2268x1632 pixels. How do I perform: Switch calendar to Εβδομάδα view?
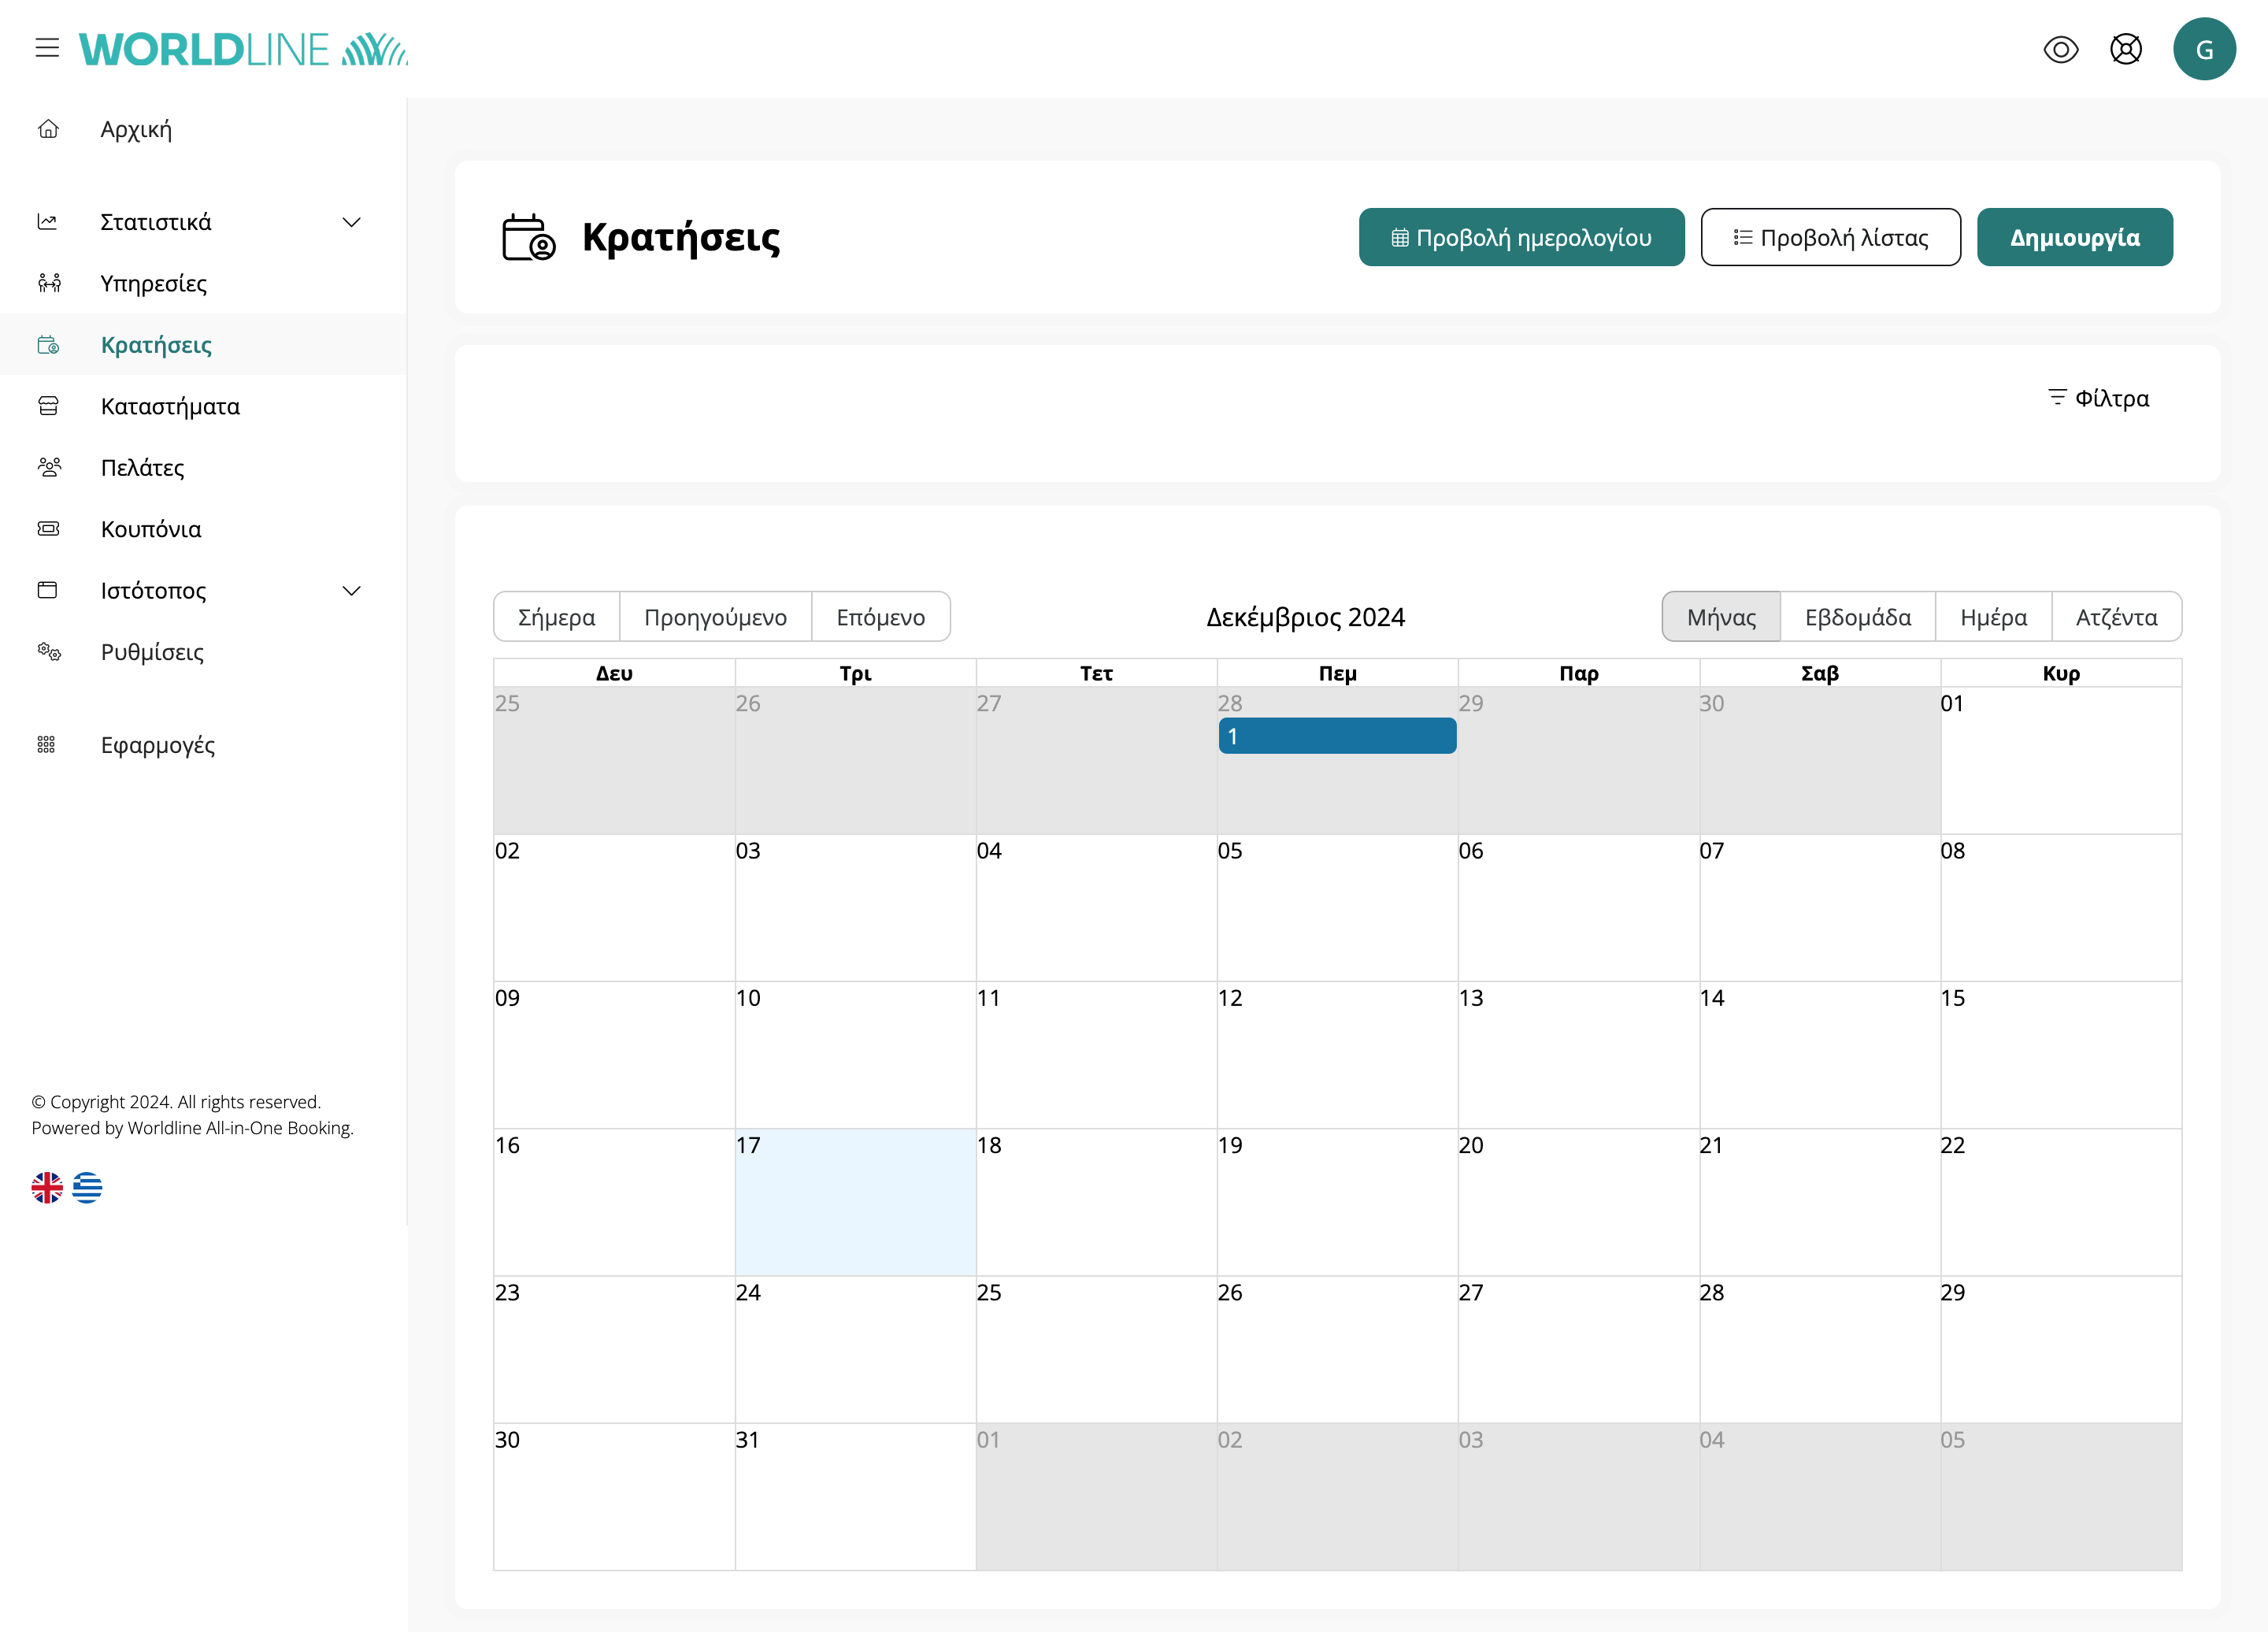(1857, 617)
